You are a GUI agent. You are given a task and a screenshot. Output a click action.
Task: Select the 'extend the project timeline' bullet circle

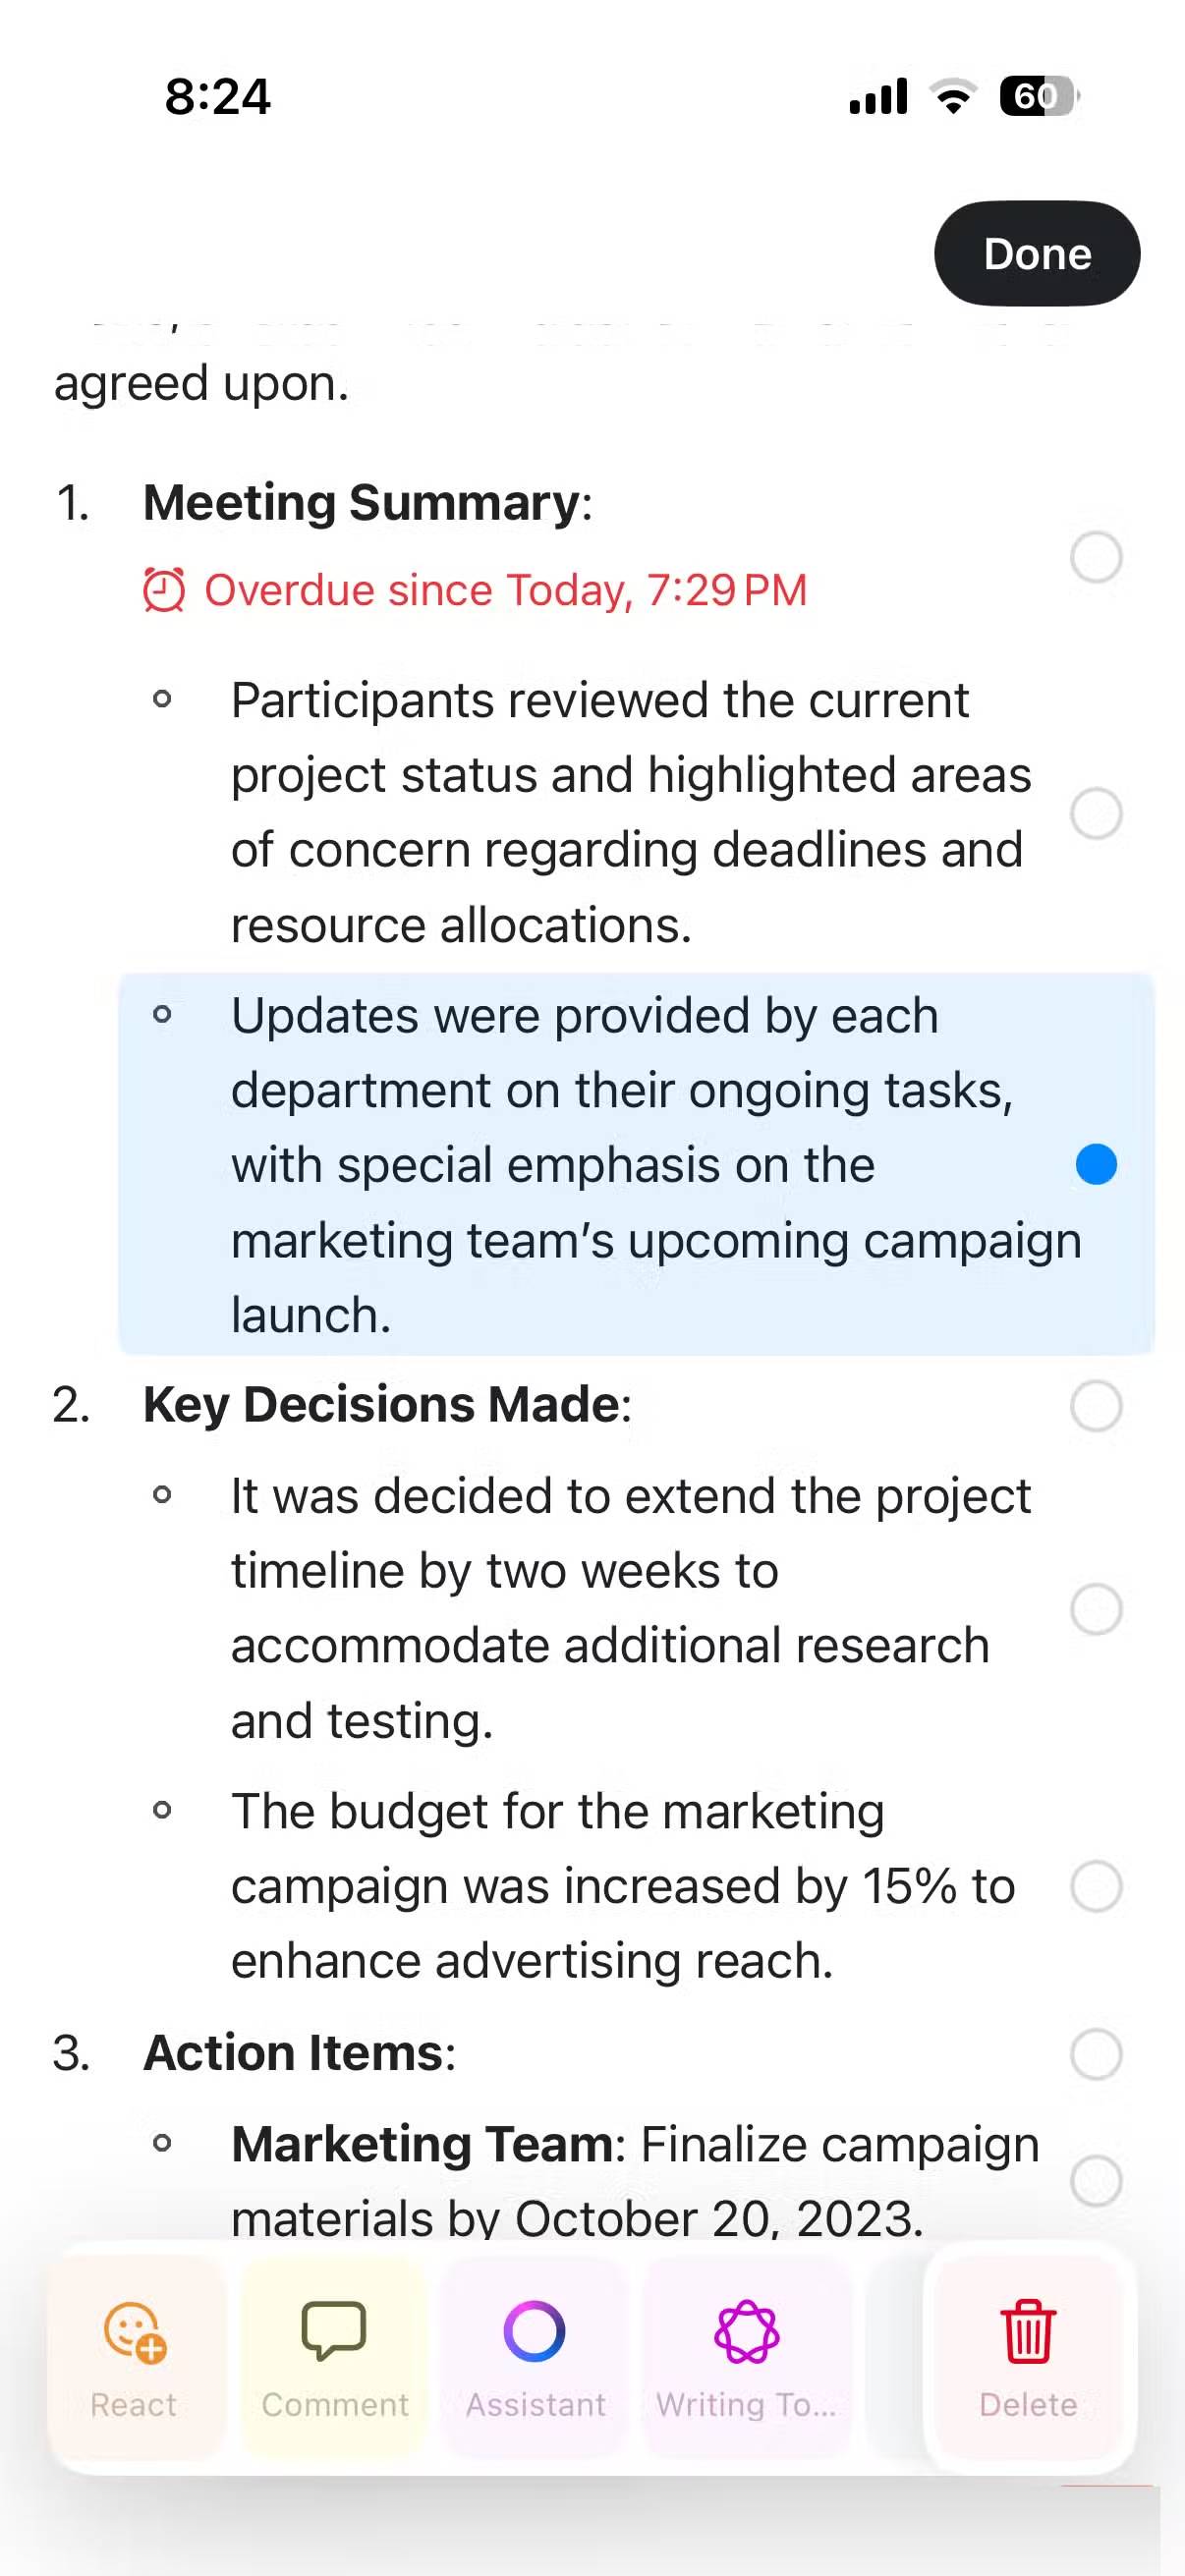(x=1096, y=1609)
